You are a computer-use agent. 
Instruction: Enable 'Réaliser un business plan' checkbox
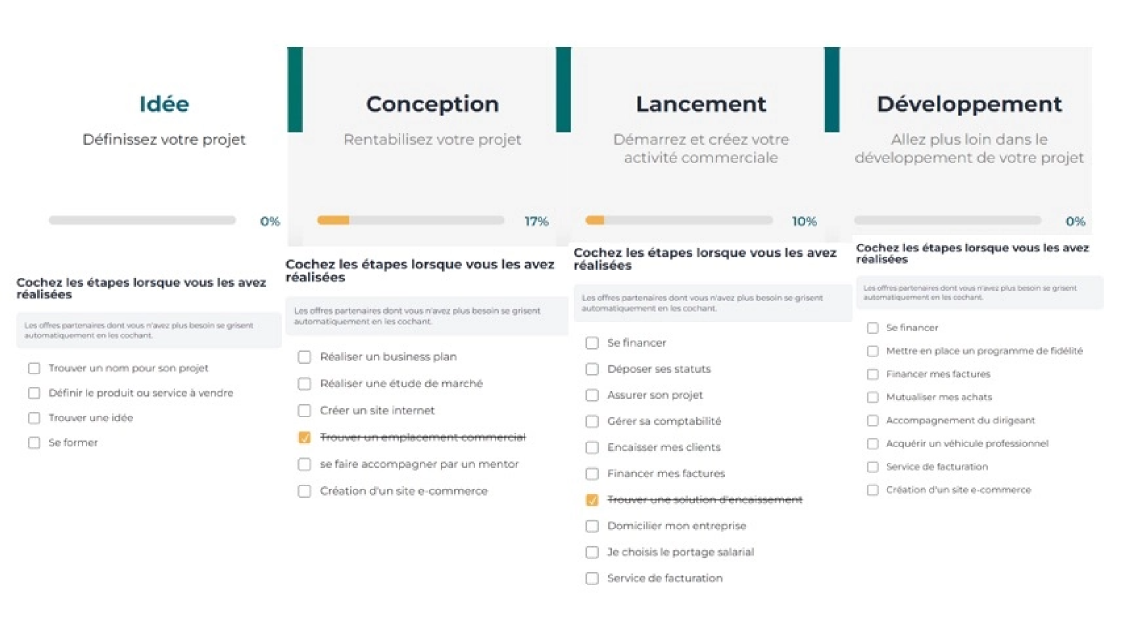[x=305, y=357]
